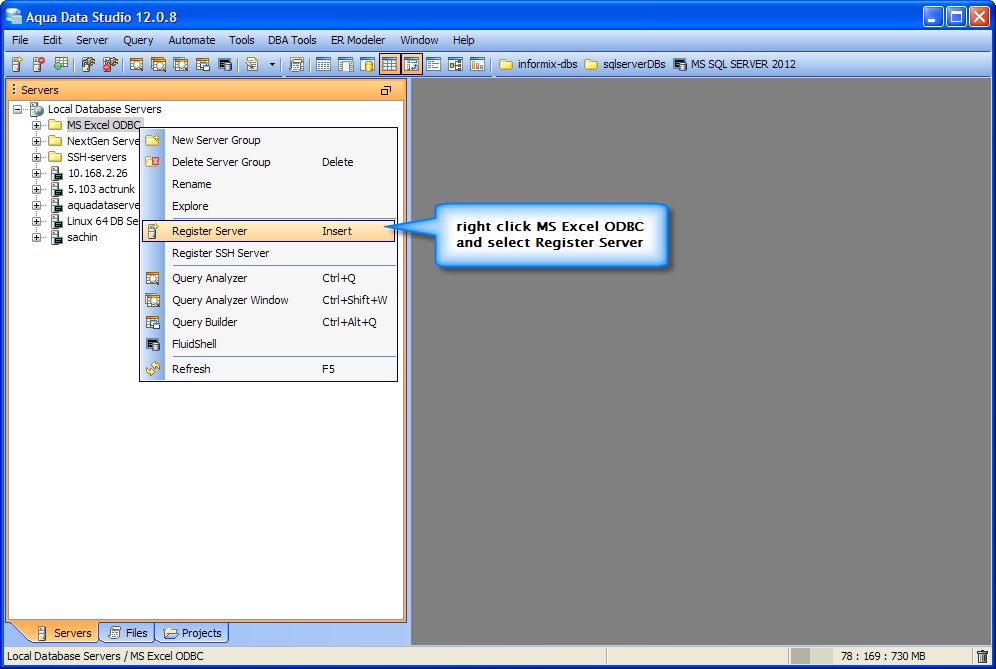Switch to the Files tab

click(x=128, y=633)
